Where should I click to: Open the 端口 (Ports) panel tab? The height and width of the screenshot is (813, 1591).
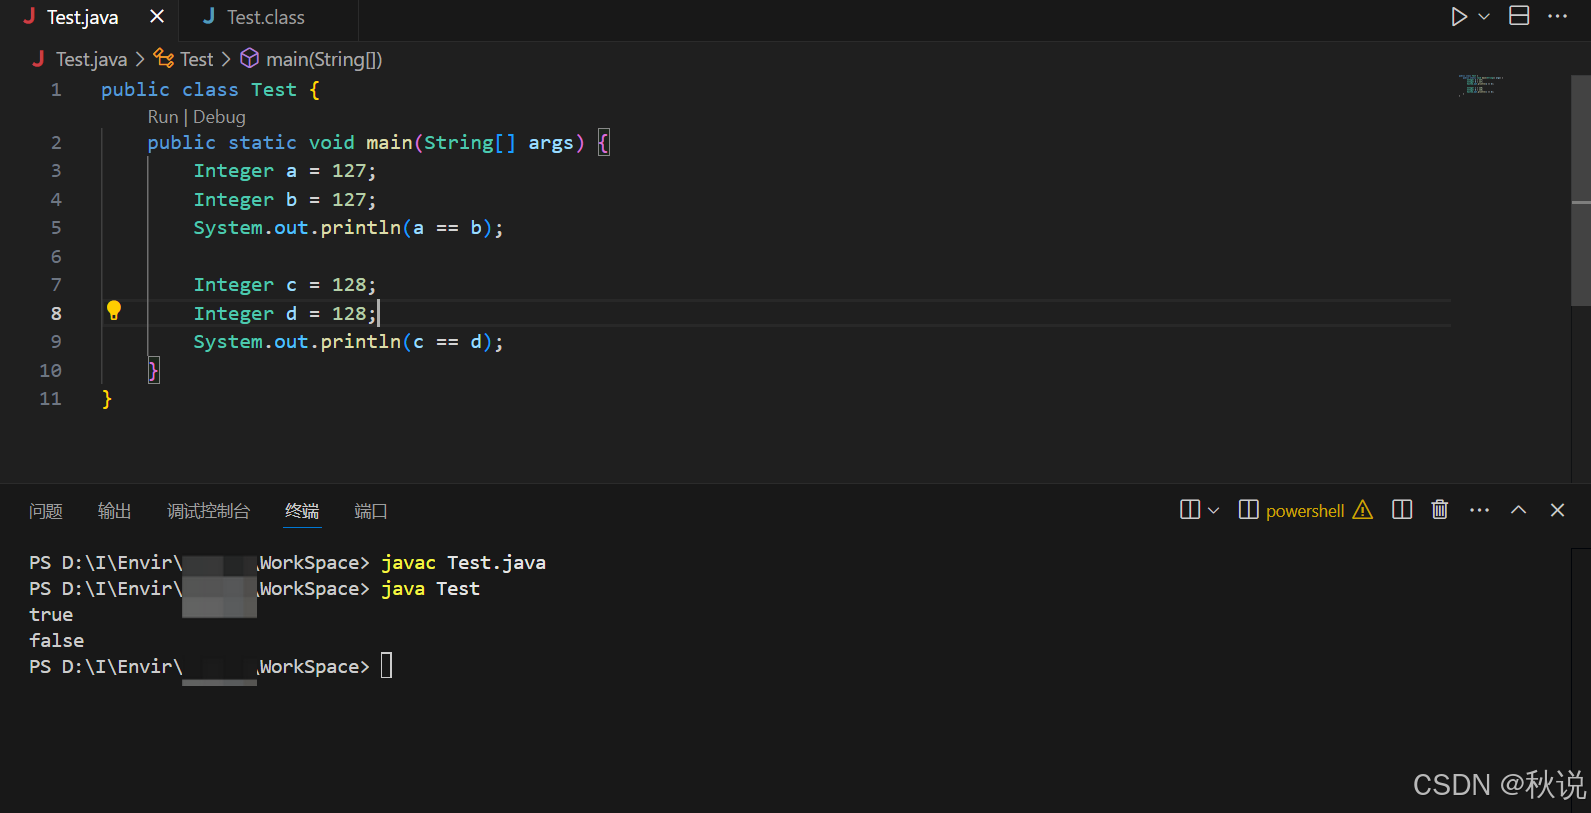click(x=371, y=511)
